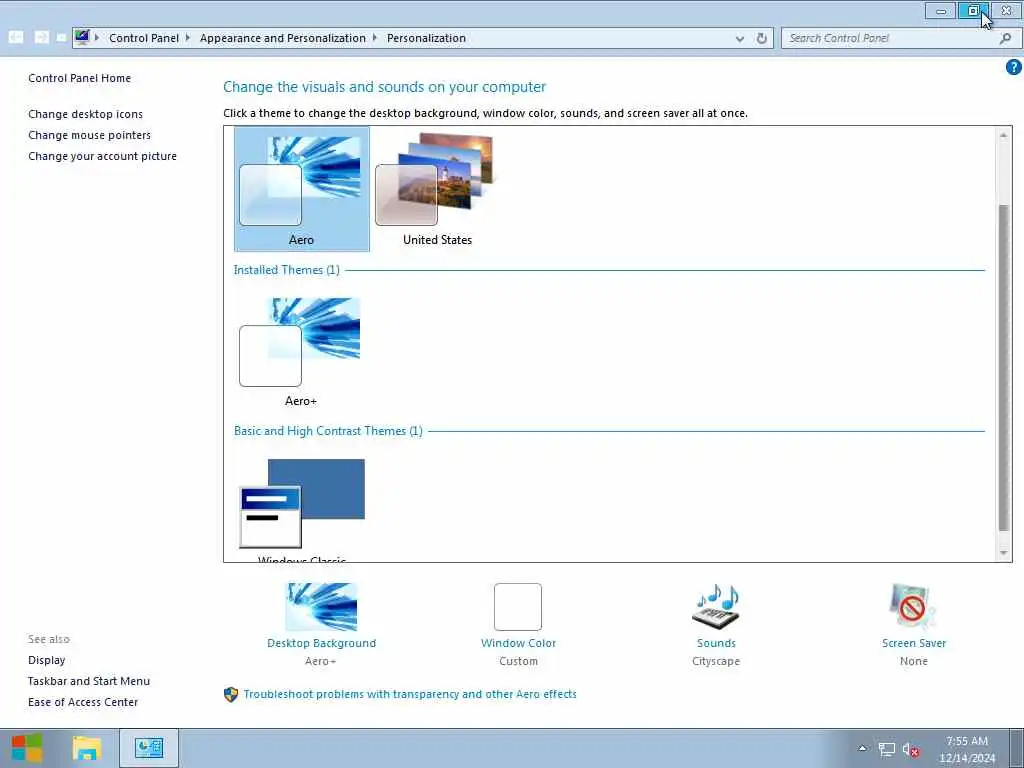Click Control Panel breadcrumb
The height and width of the screenshot is (768, 1024).
tap(144, 38)
